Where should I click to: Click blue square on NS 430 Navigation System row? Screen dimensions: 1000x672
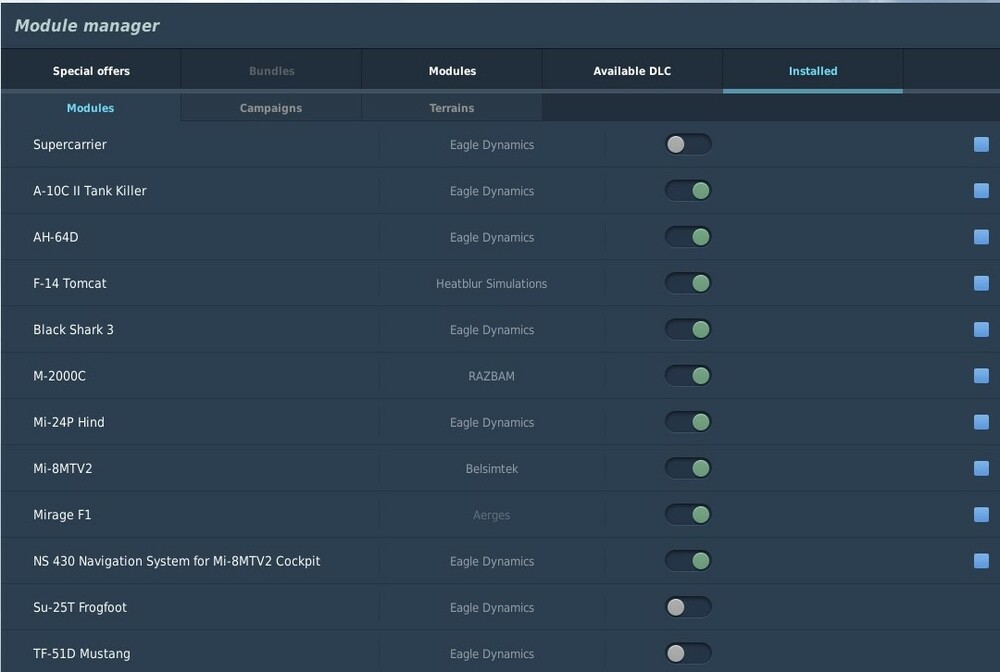click(x=981, y=561)
